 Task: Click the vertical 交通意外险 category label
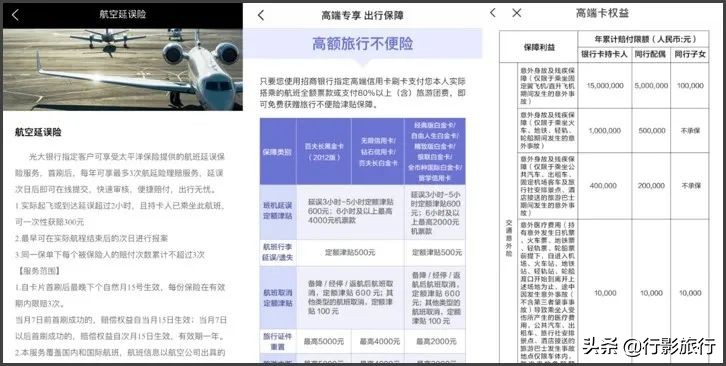tap(508, 238)
